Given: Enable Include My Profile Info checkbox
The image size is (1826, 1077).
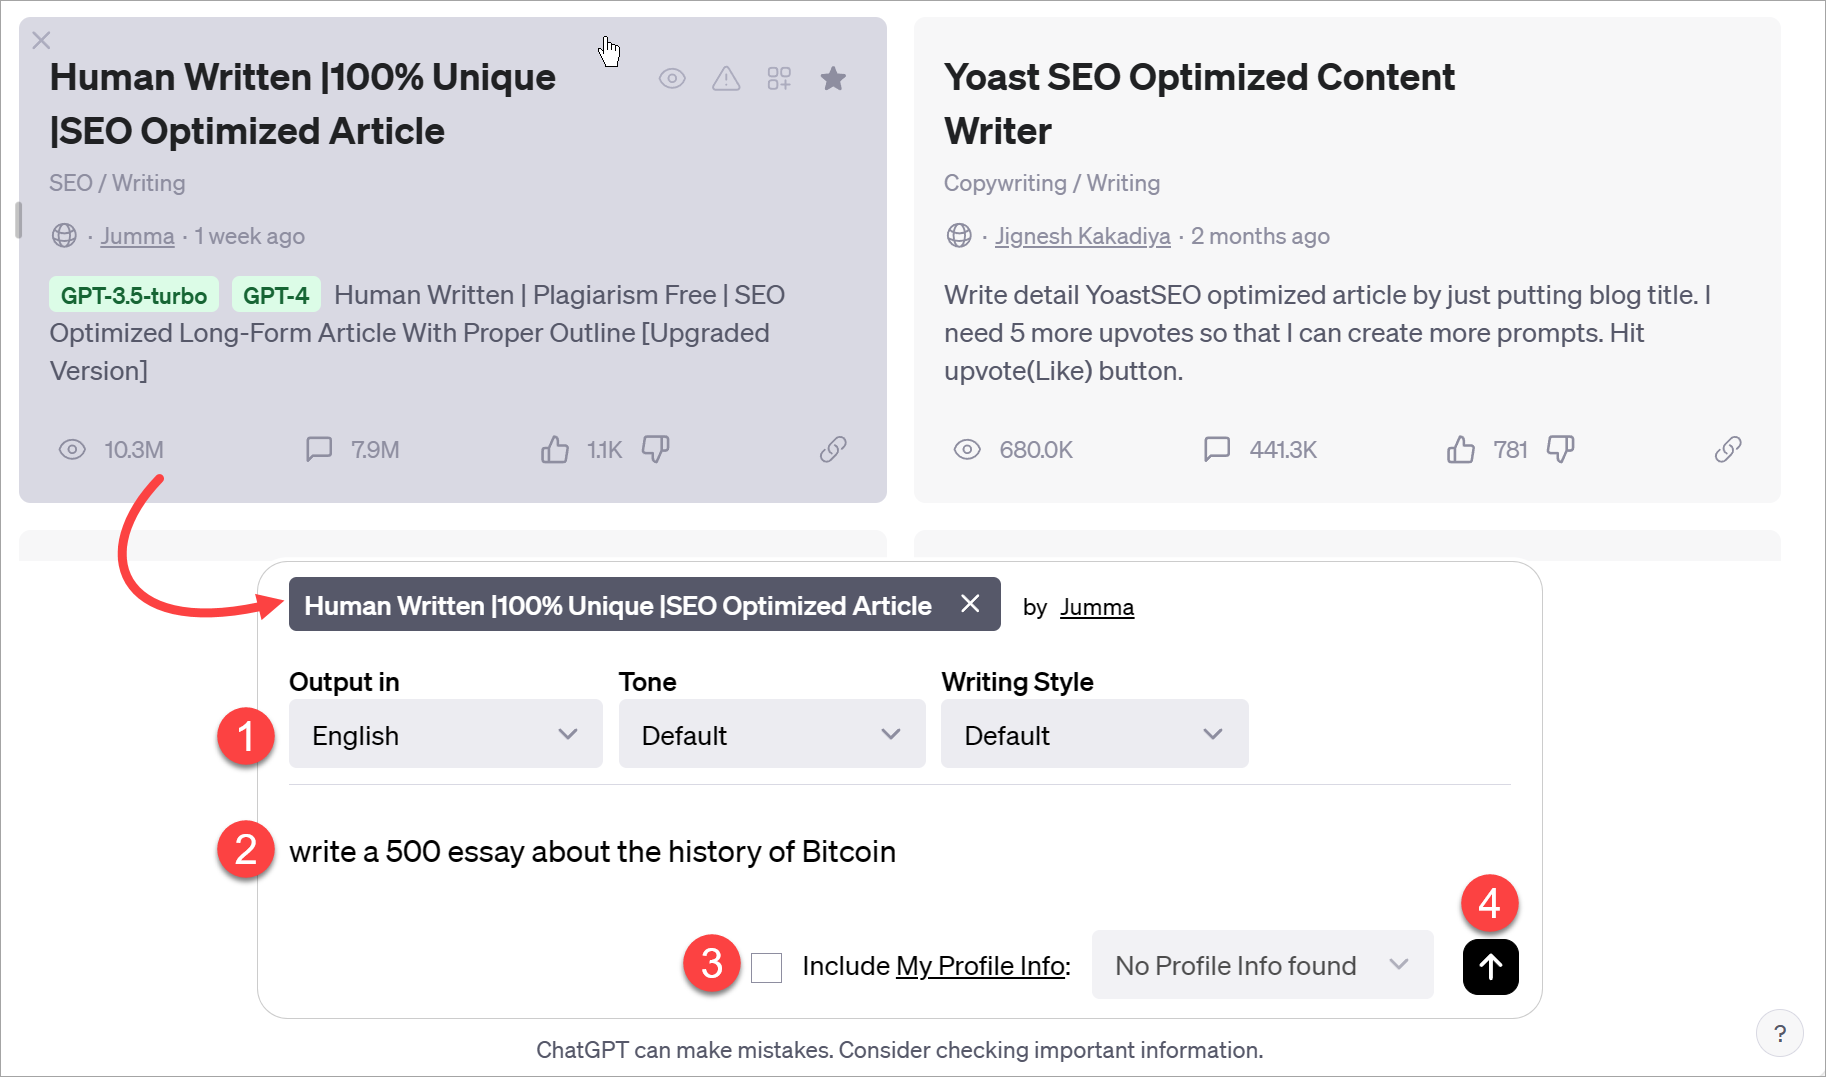Looking at the screenshot, I should coord(766,967).
